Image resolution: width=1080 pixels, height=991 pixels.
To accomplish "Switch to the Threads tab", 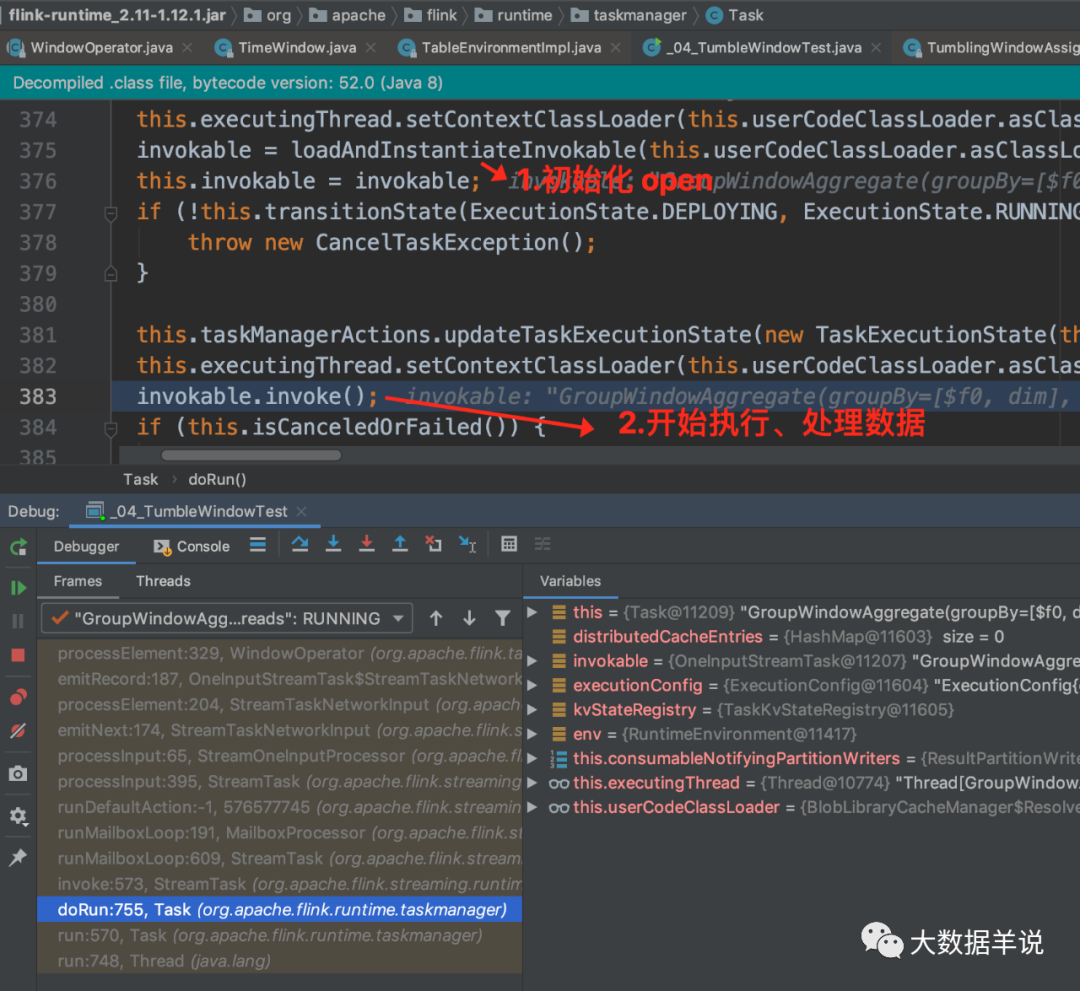I will point(162,580).
